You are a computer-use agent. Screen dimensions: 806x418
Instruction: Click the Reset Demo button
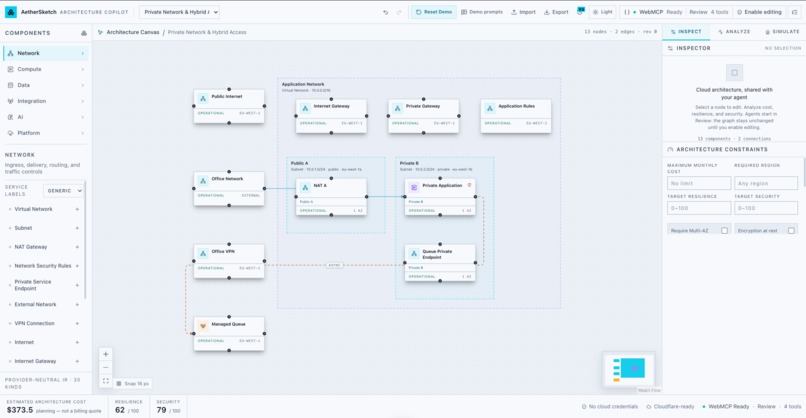coord(434,12)
